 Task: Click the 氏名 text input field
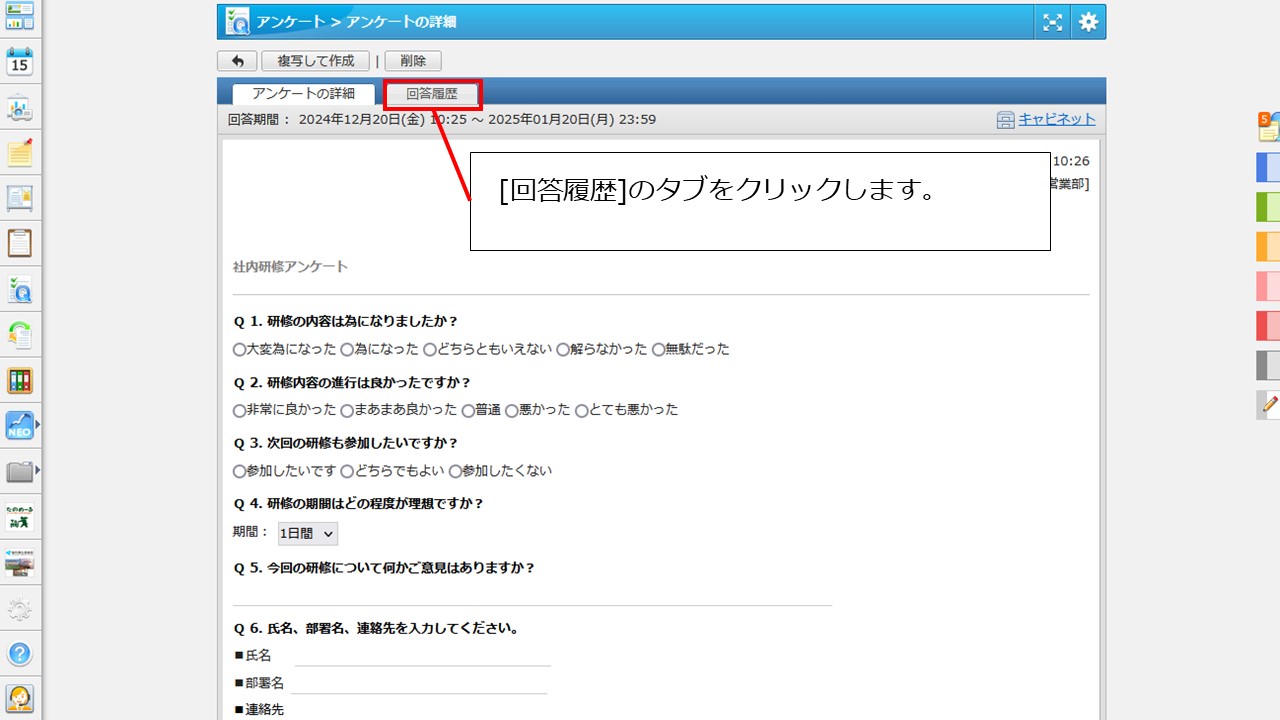(x=422, y=656)
